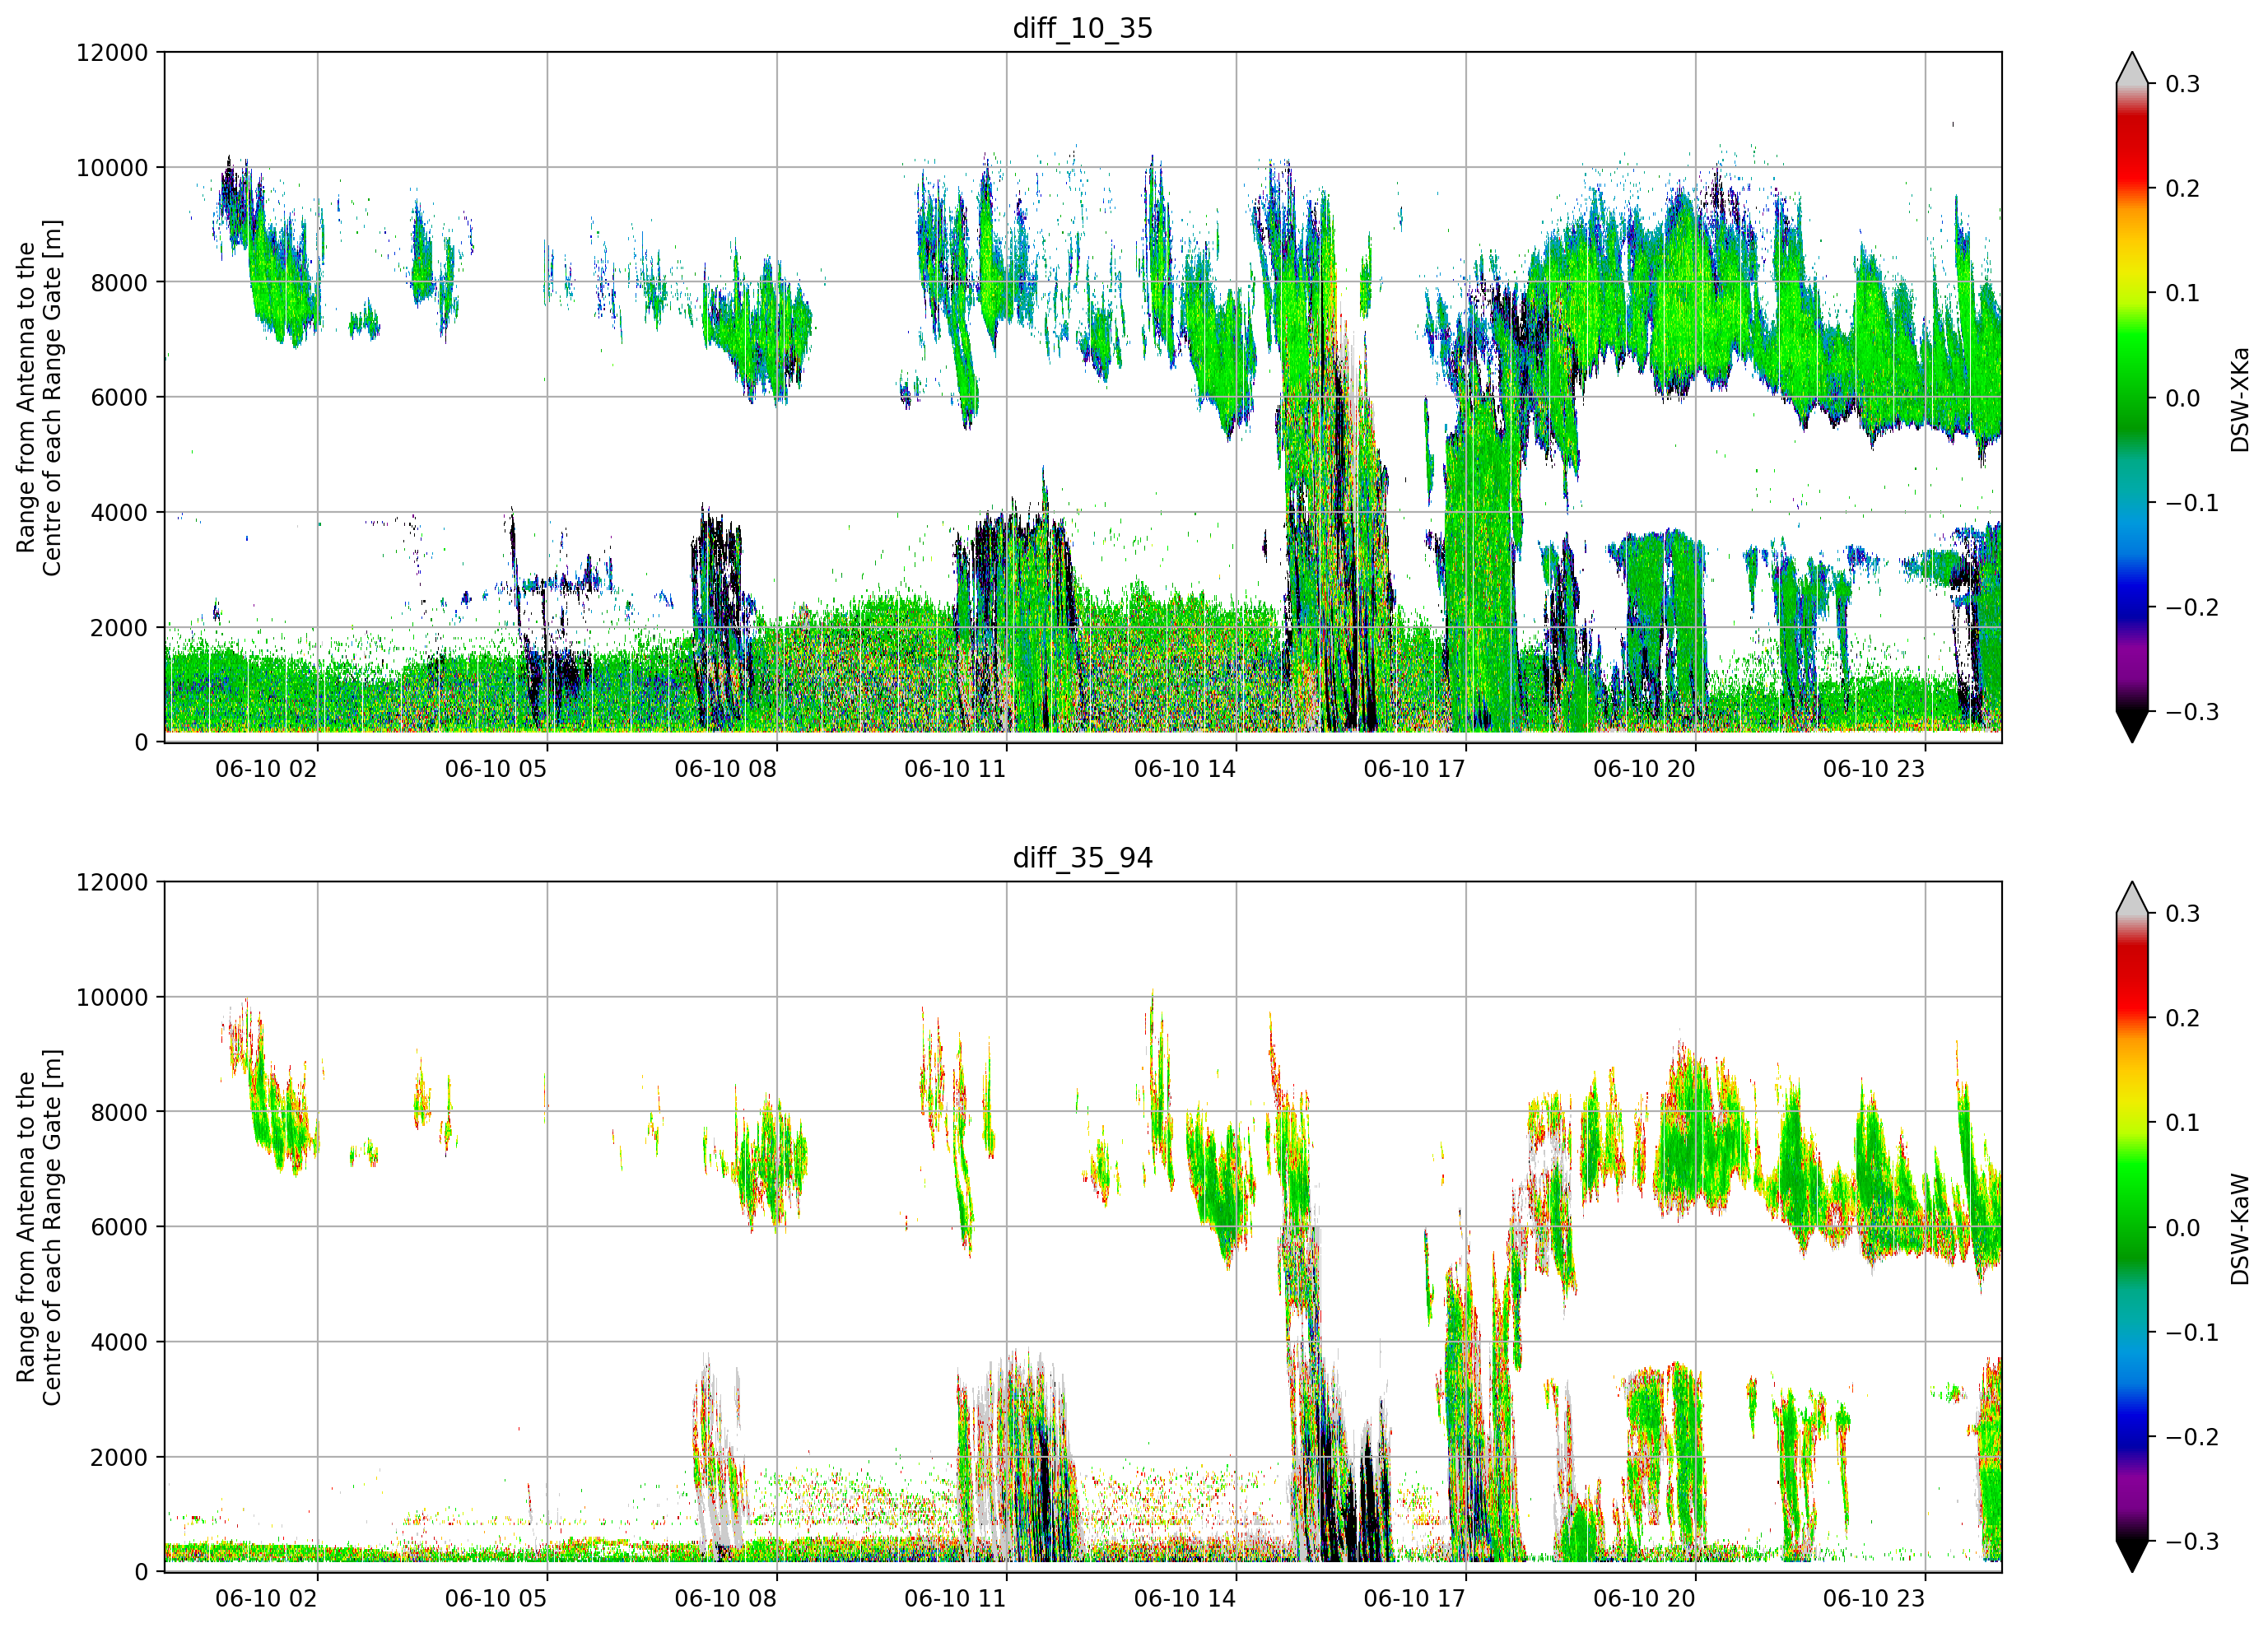Click "06-10 14" under the diff_10_35 plot

click(1185, 769)
